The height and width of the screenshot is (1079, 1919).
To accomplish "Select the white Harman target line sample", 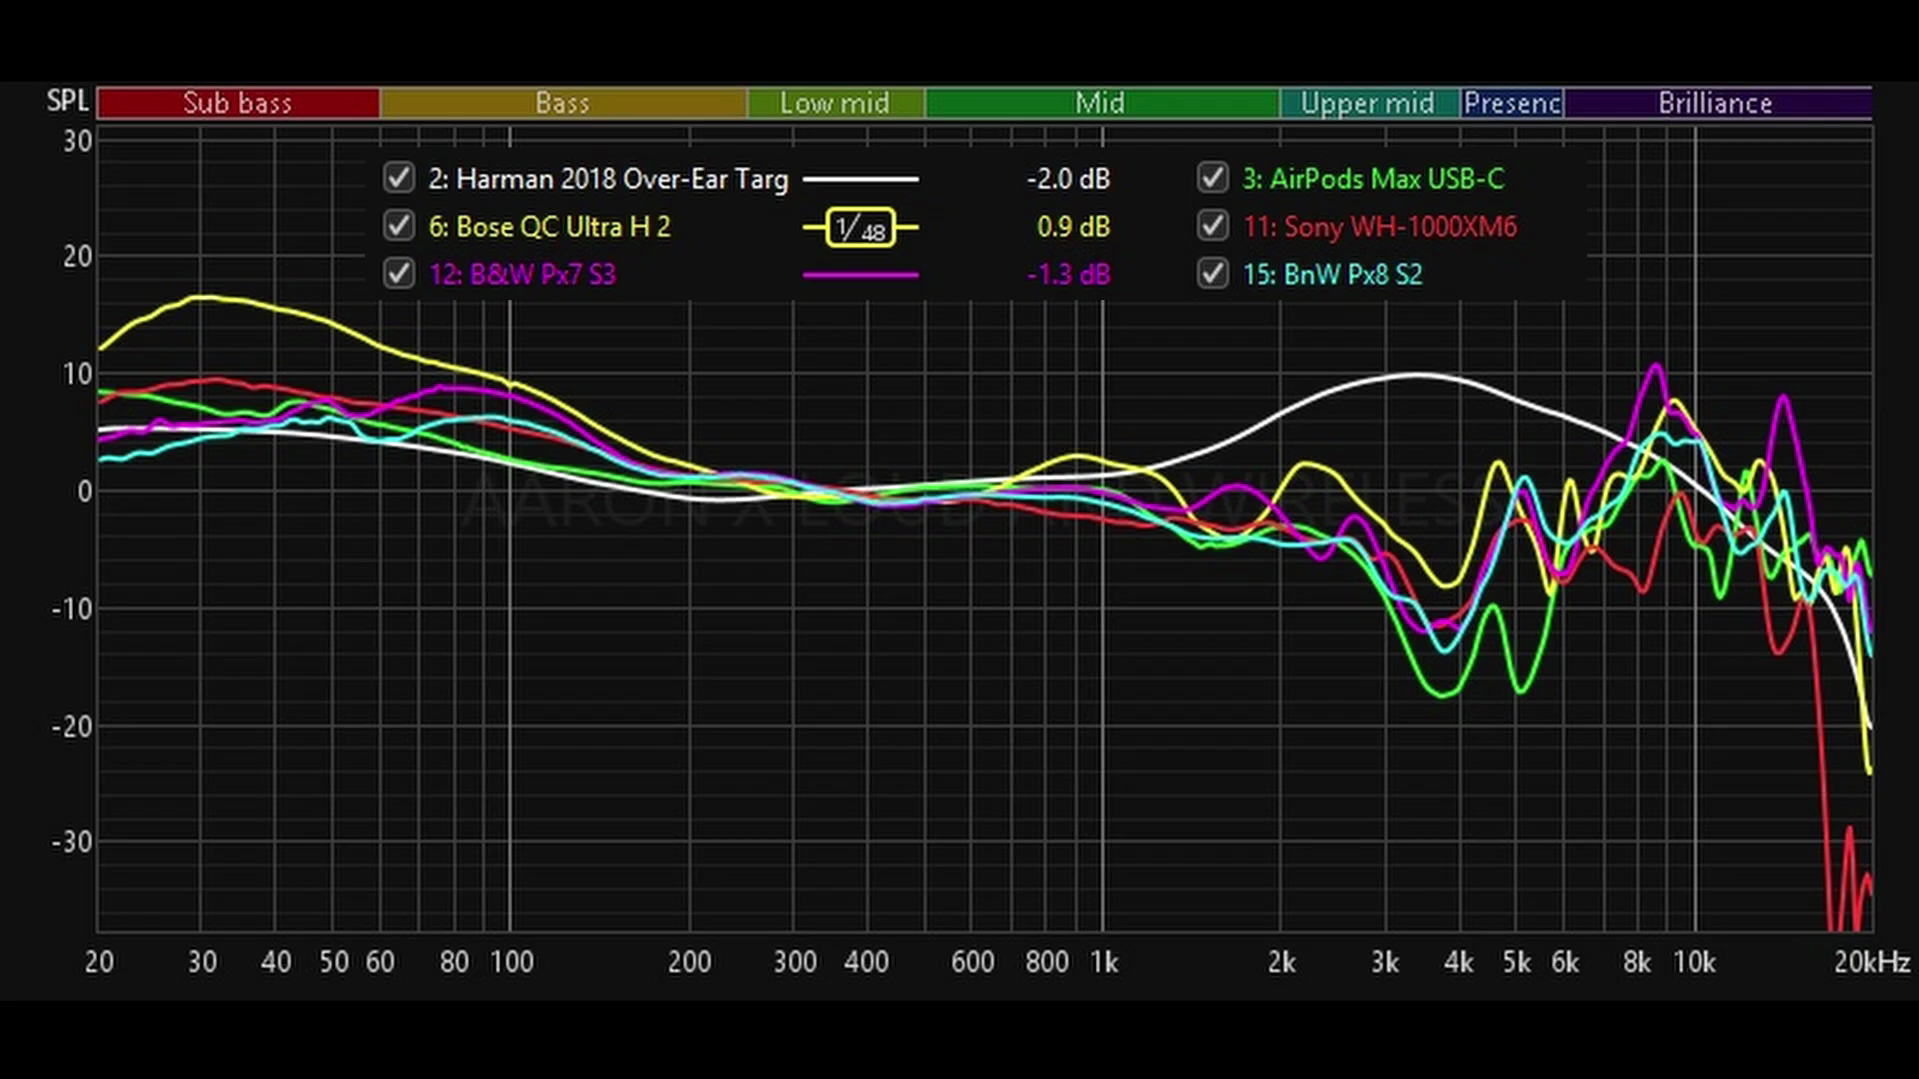I will pos(860,179).
